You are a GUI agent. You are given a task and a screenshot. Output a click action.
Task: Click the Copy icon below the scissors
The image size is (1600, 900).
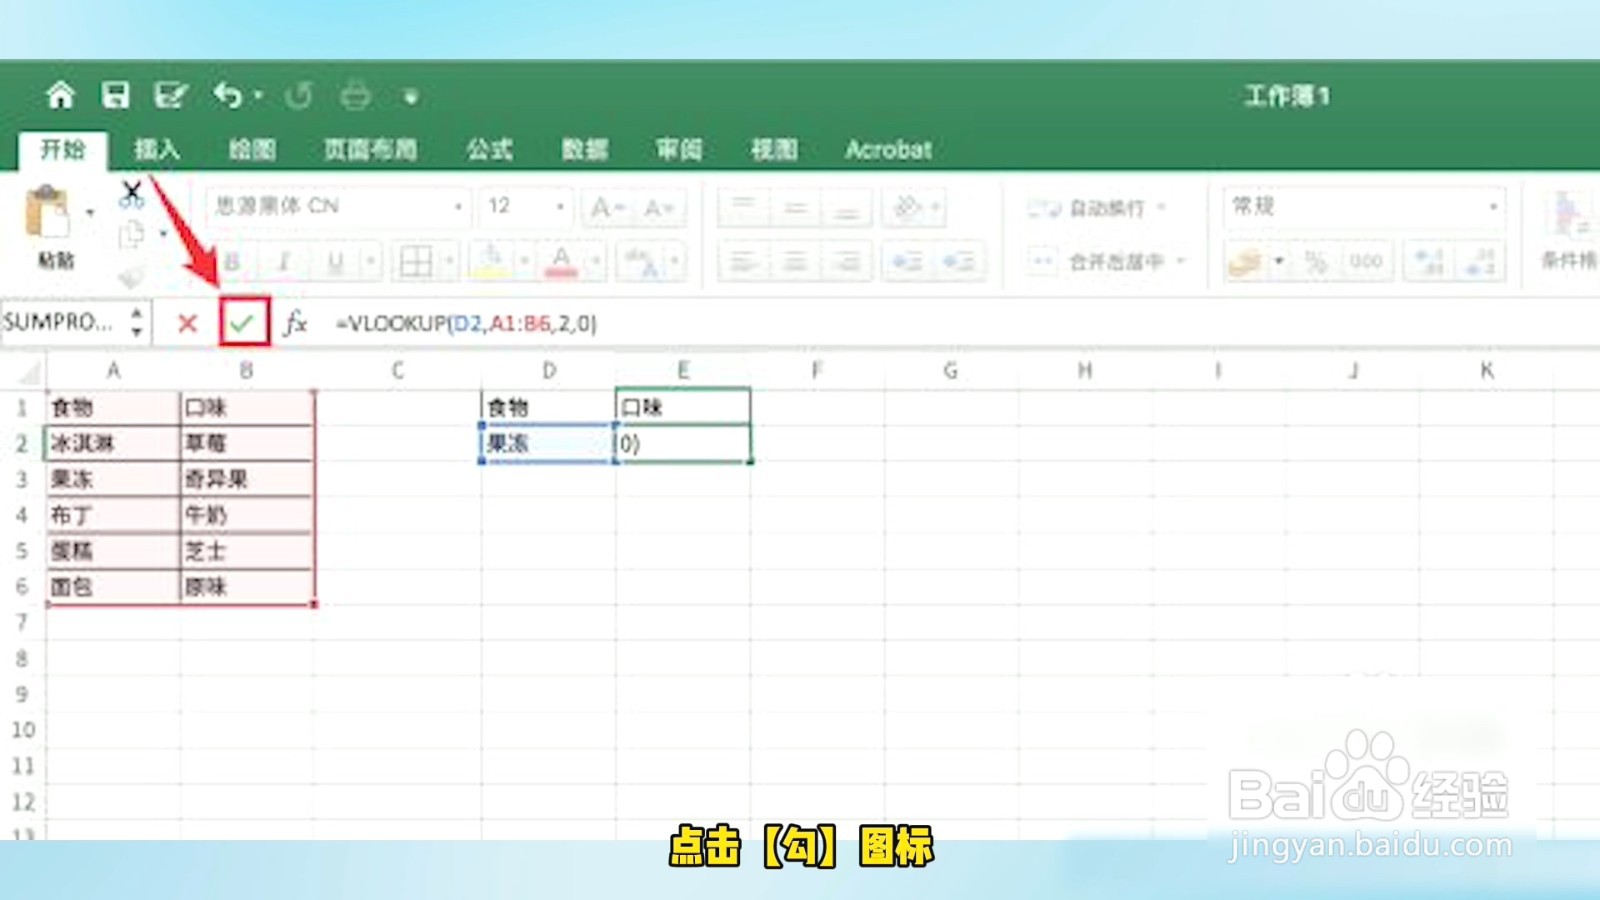point(130,233)
